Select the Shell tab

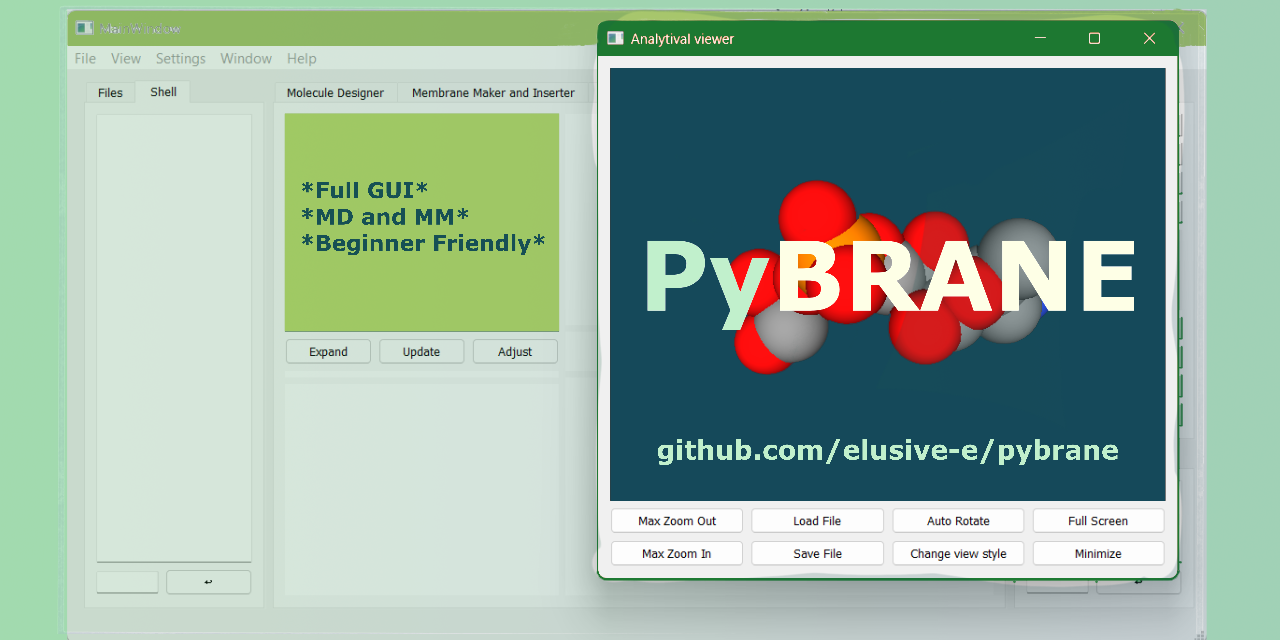pyautogui.click(x=163, y=92)
